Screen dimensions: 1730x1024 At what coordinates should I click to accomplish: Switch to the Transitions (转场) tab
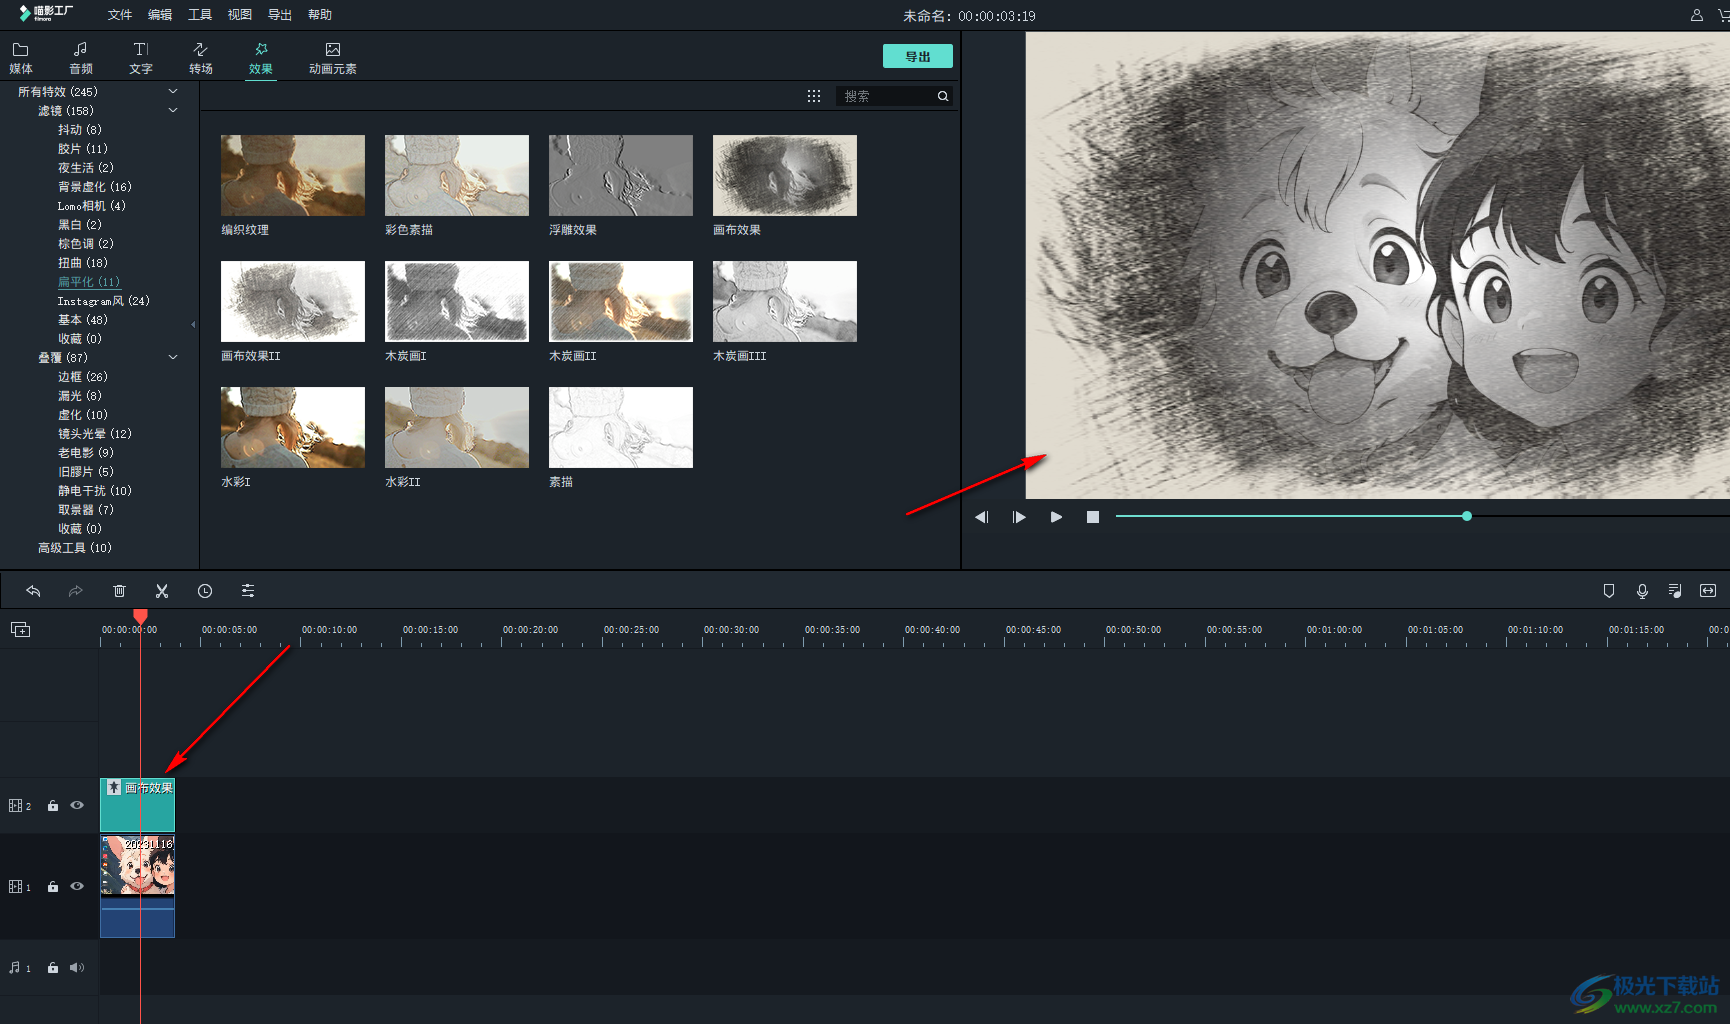coord(201,58)
